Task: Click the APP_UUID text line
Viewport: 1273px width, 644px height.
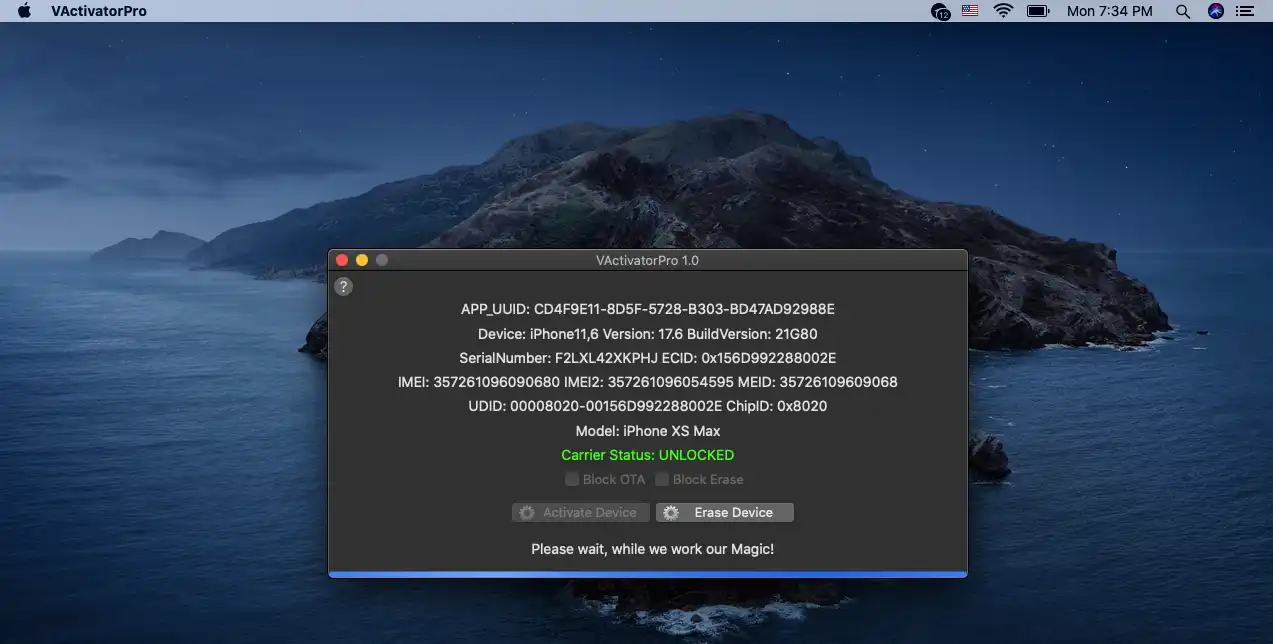Action: point(648,309)
